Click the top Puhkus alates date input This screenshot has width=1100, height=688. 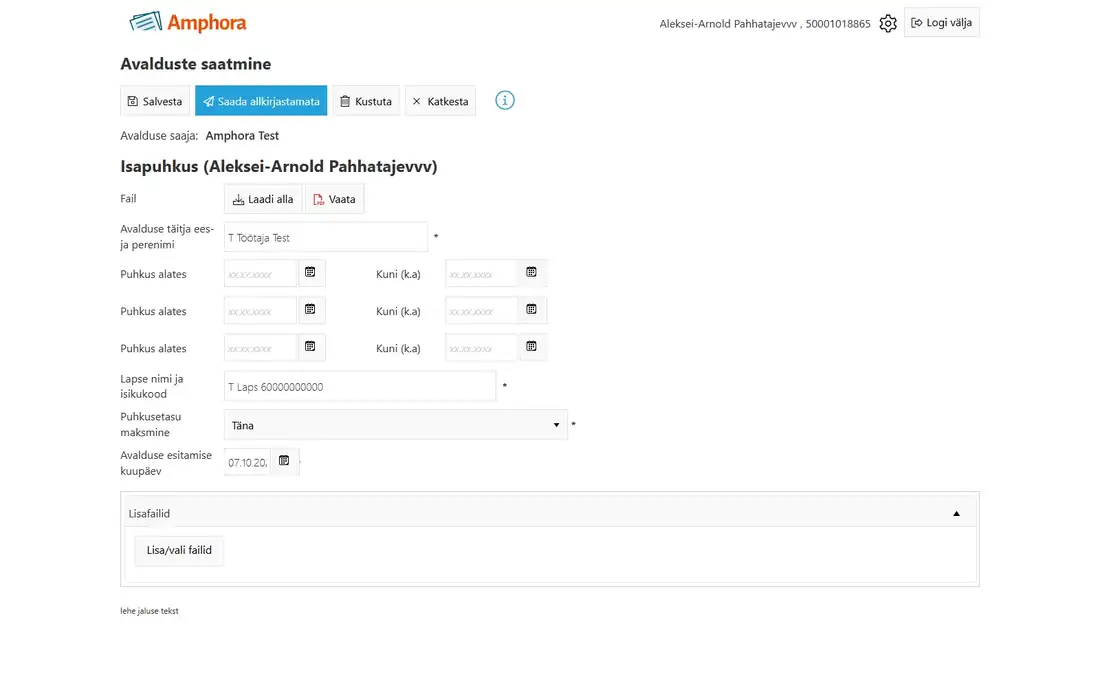tap(261, 274)
